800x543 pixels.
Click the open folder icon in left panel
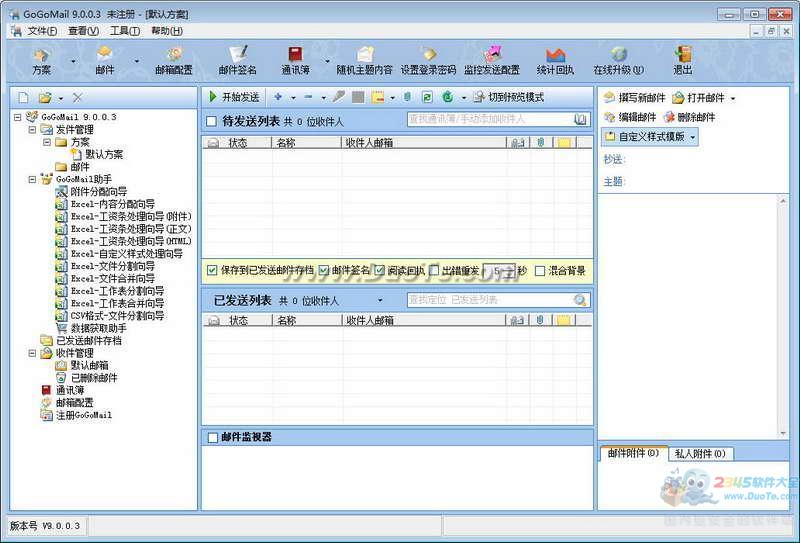point(45,97)
